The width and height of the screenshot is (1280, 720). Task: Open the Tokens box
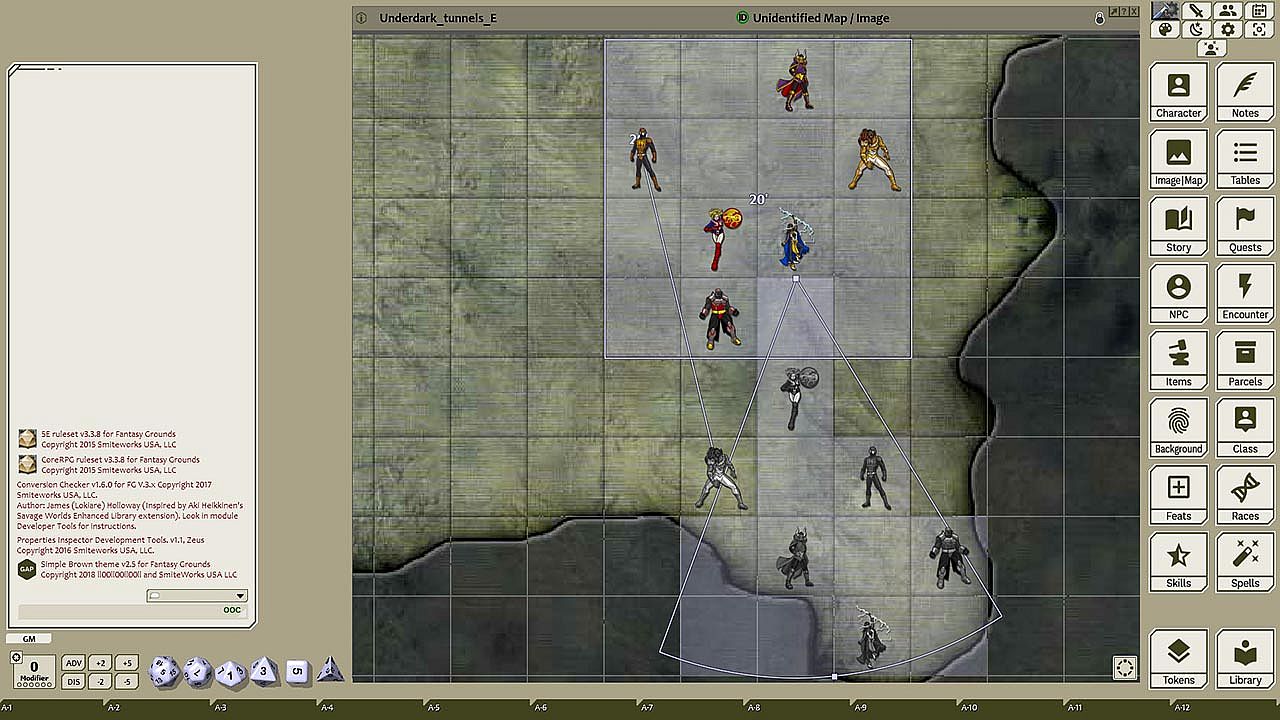point(1178,659)
